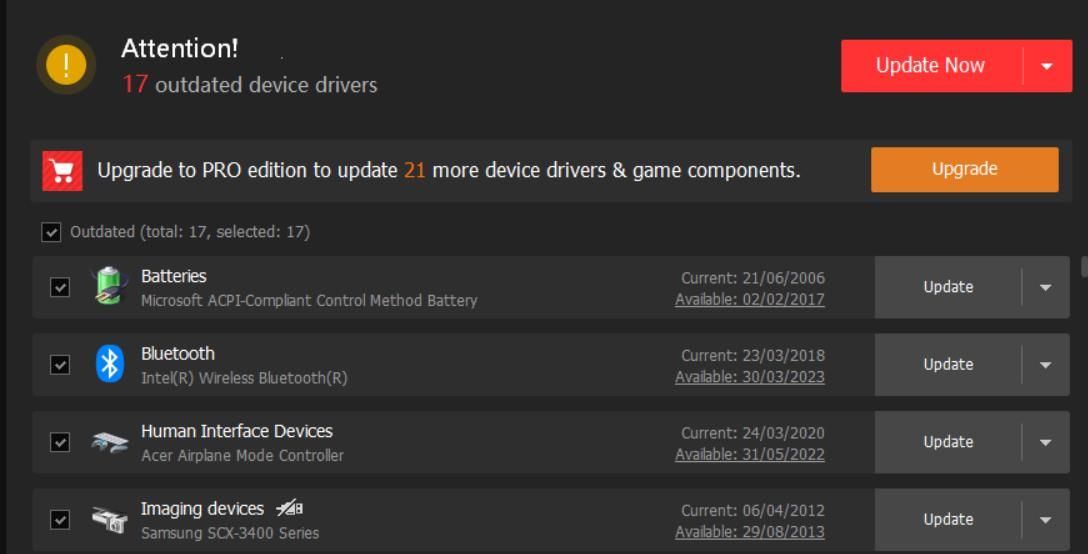Click the yellow attention warning icon
Viewport: 1088px width, 554px height.
pos(66,65)
